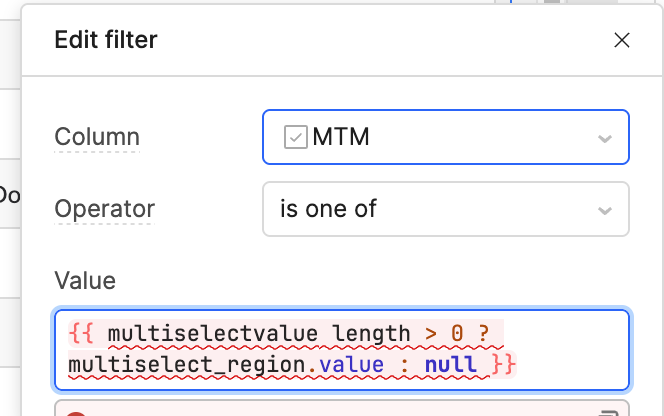Click inside the Value expression editor

342,349
